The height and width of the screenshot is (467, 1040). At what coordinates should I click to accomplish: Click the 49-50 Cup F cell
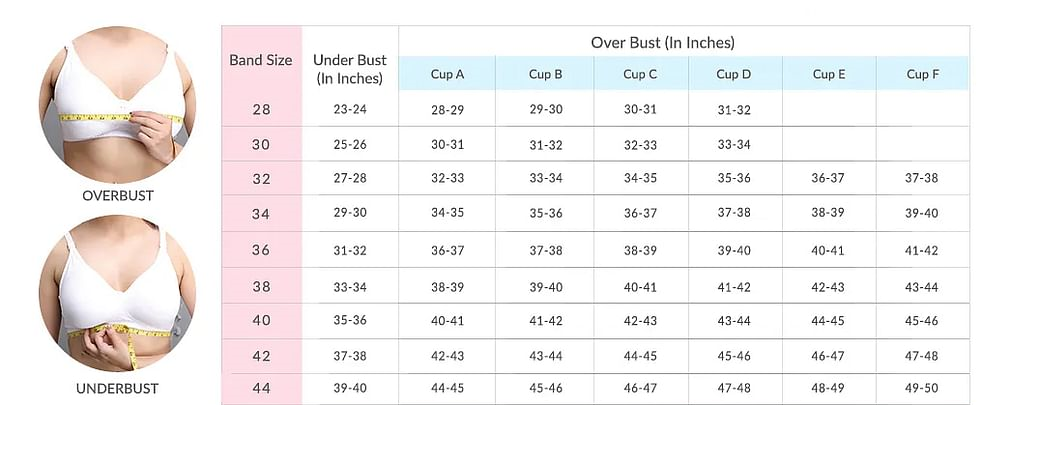point(922,388)
